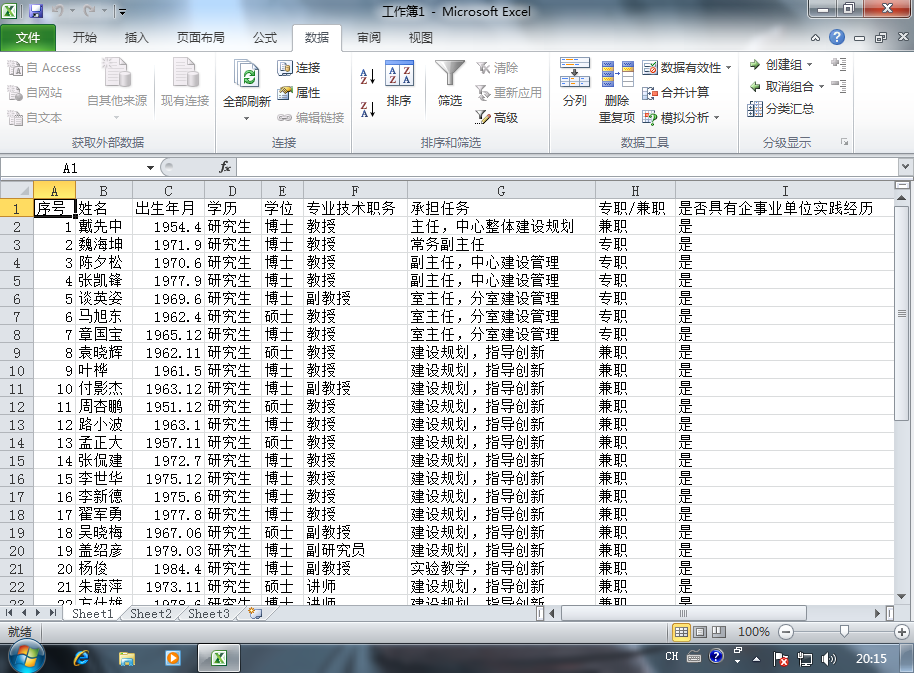914x673 pixels.
Task: Open 高级 advanced filter
Action: point(497,118)
